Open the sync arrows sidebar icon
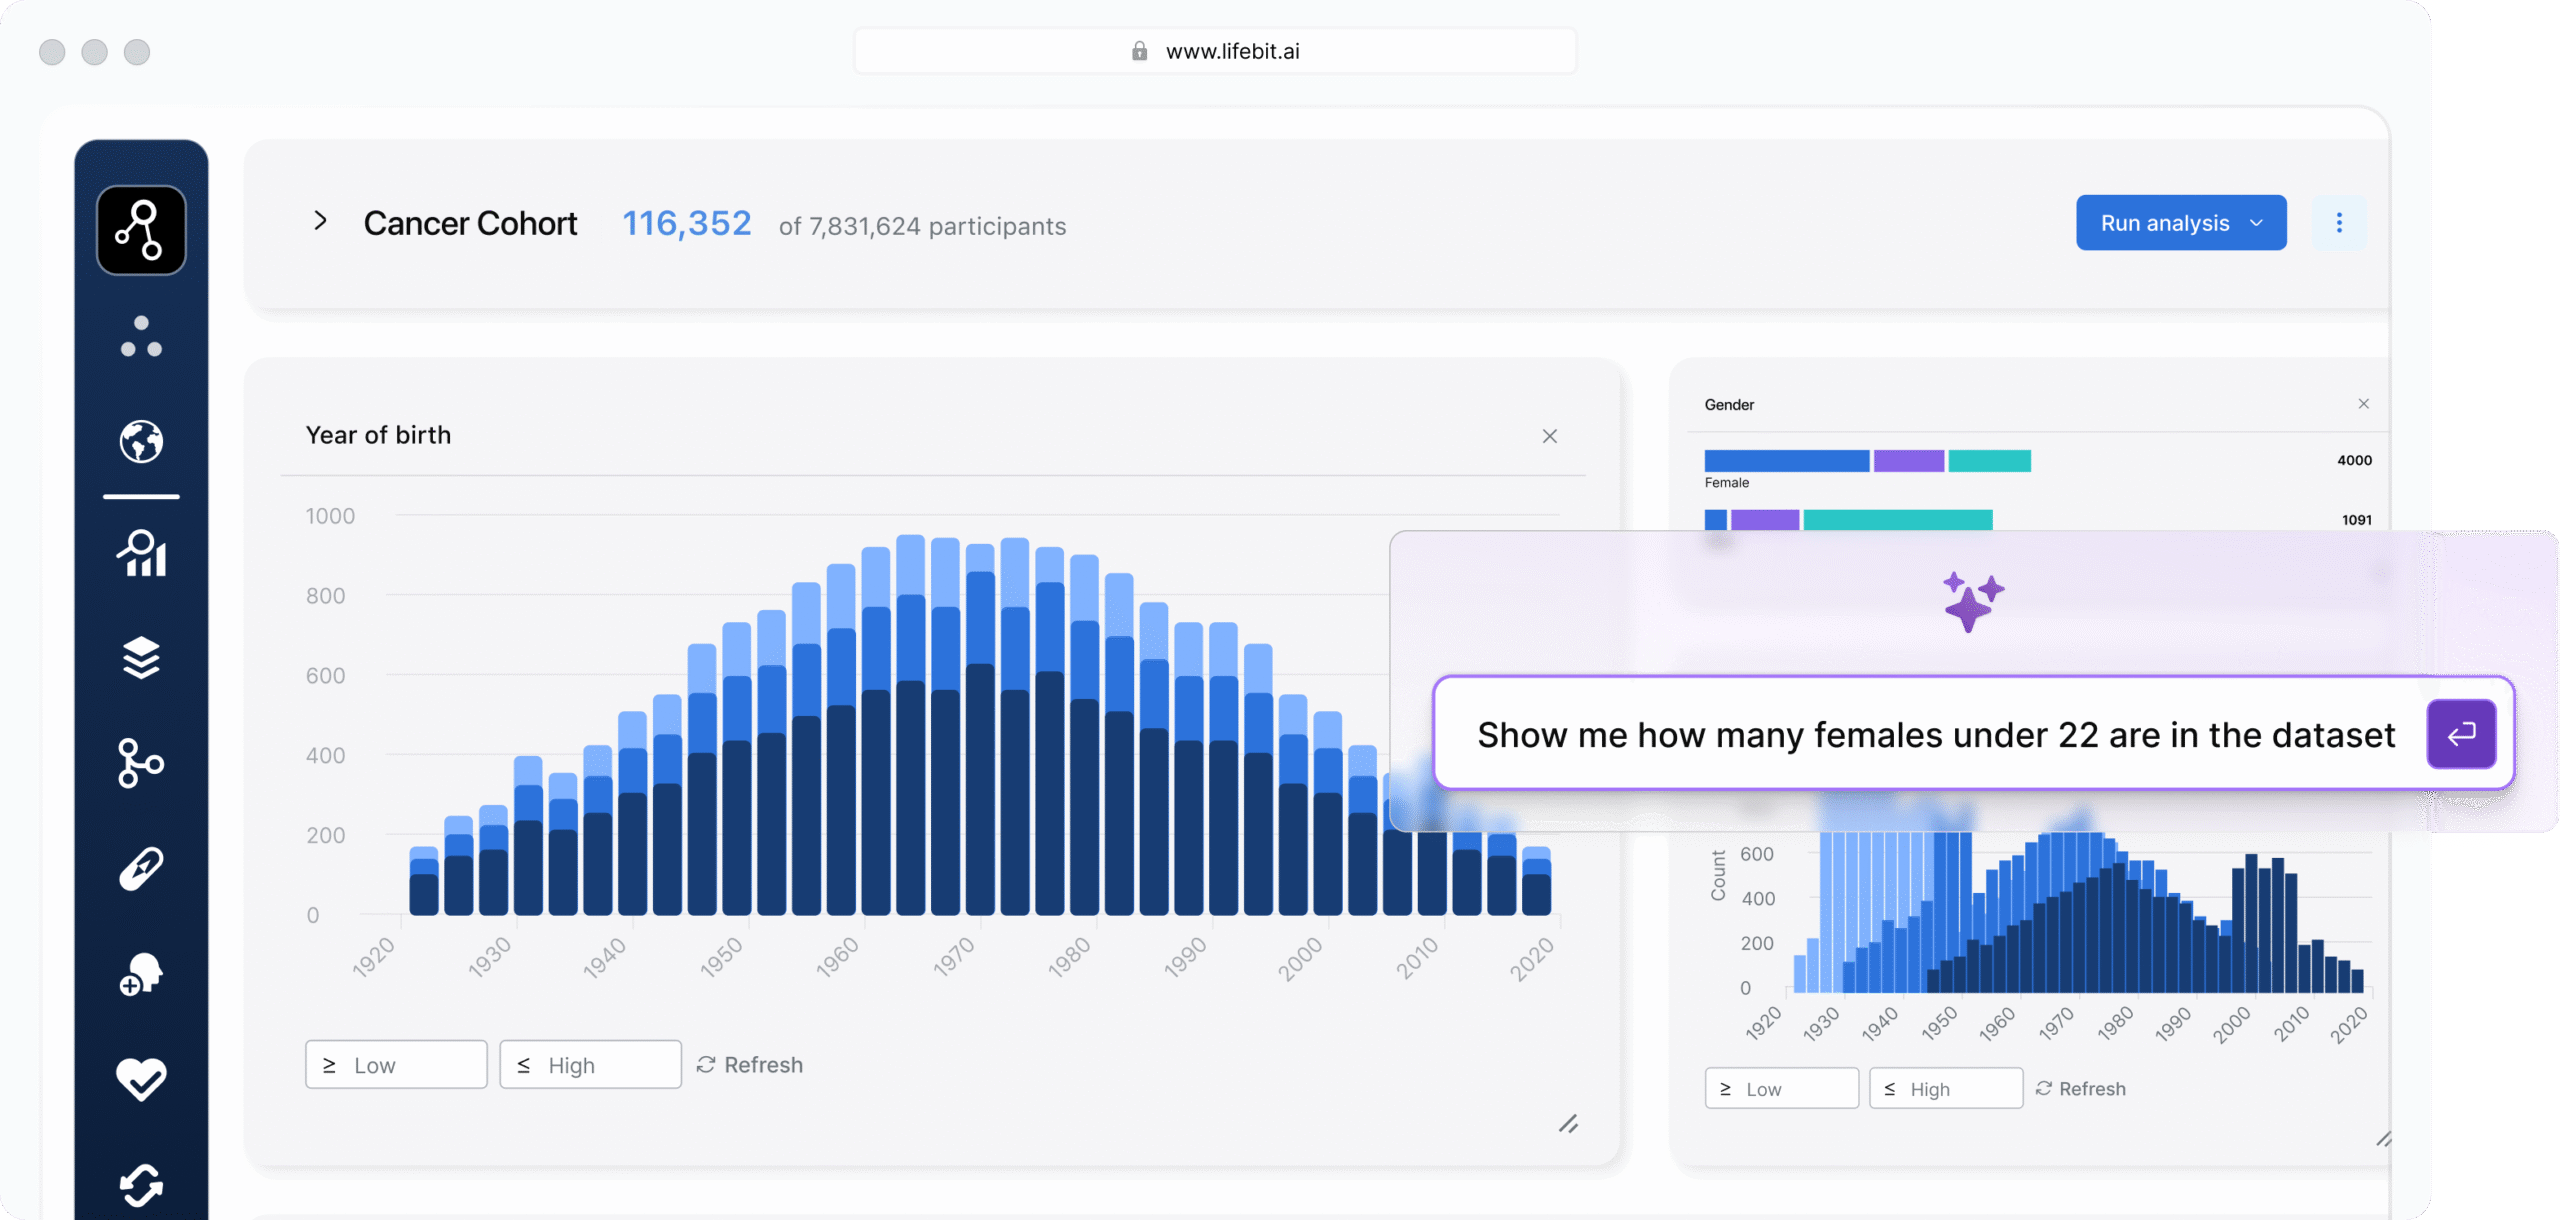2560x1220 pixels. [141, 1186]
